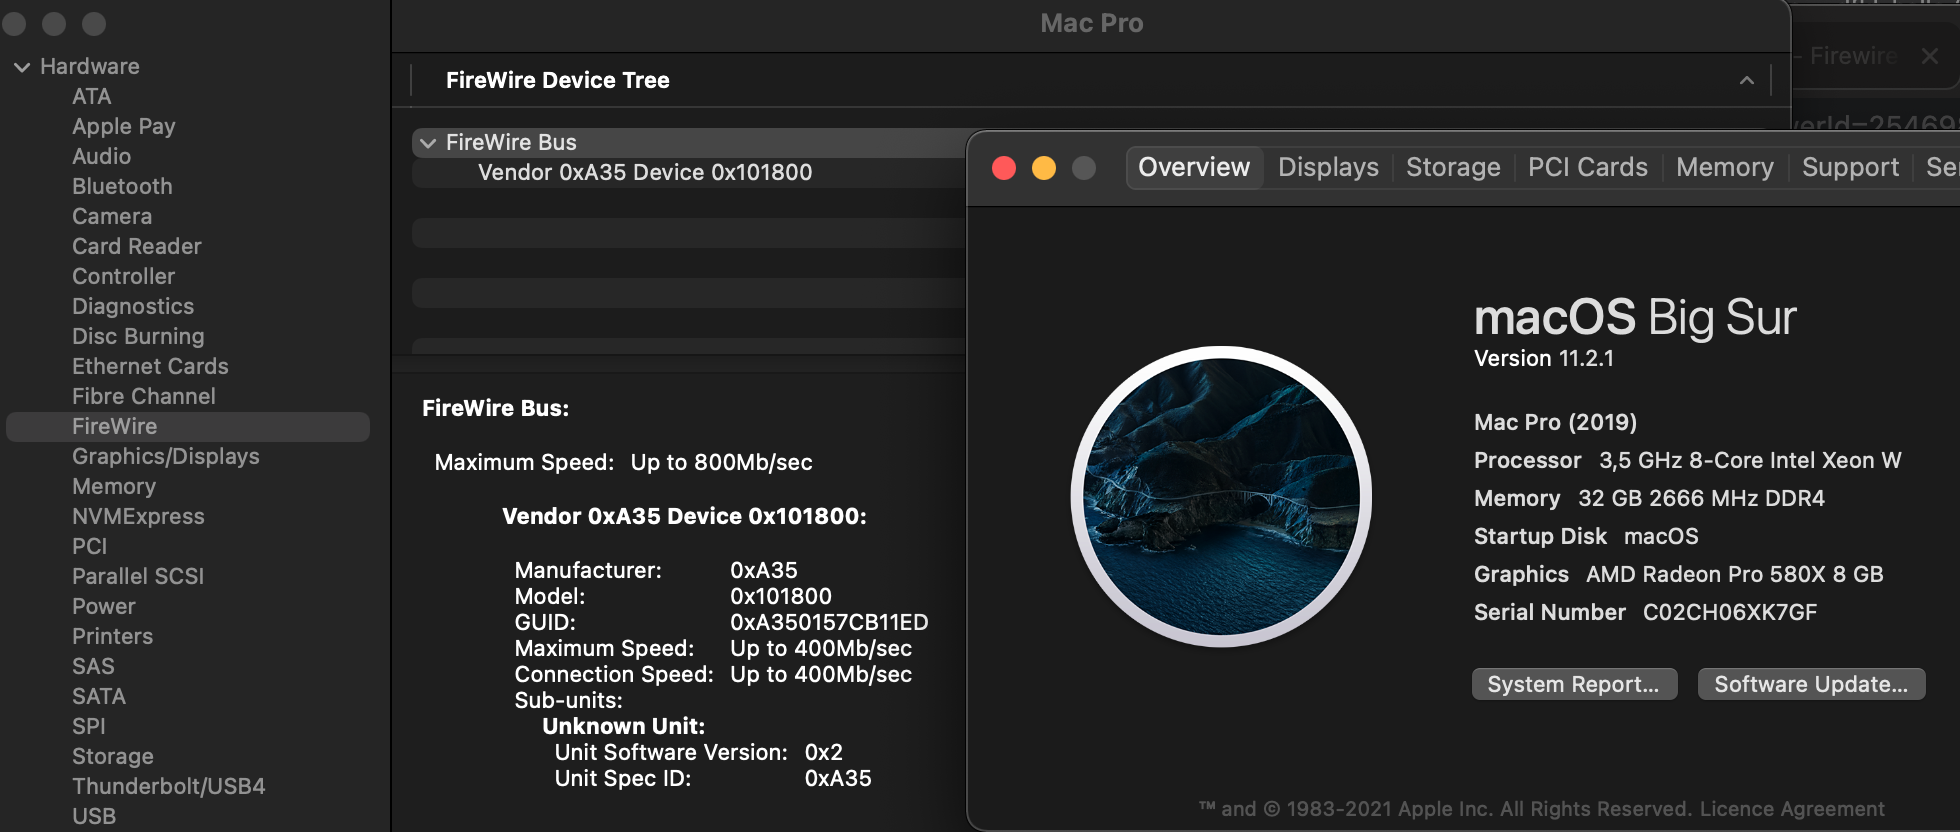Open the Licence Agreement link
1960x832 pixels.
[x=1792, y=809]
